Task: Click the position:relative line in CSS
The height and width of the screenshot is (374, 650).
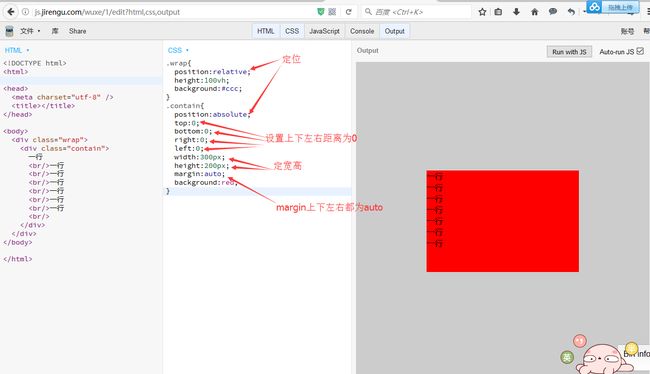Action: [x=212, y=72]
